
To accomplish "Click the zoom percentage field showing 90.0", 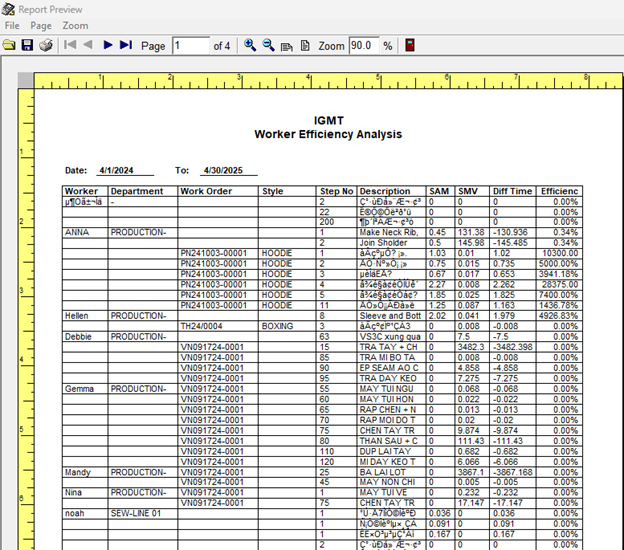I will click(364, 45).
